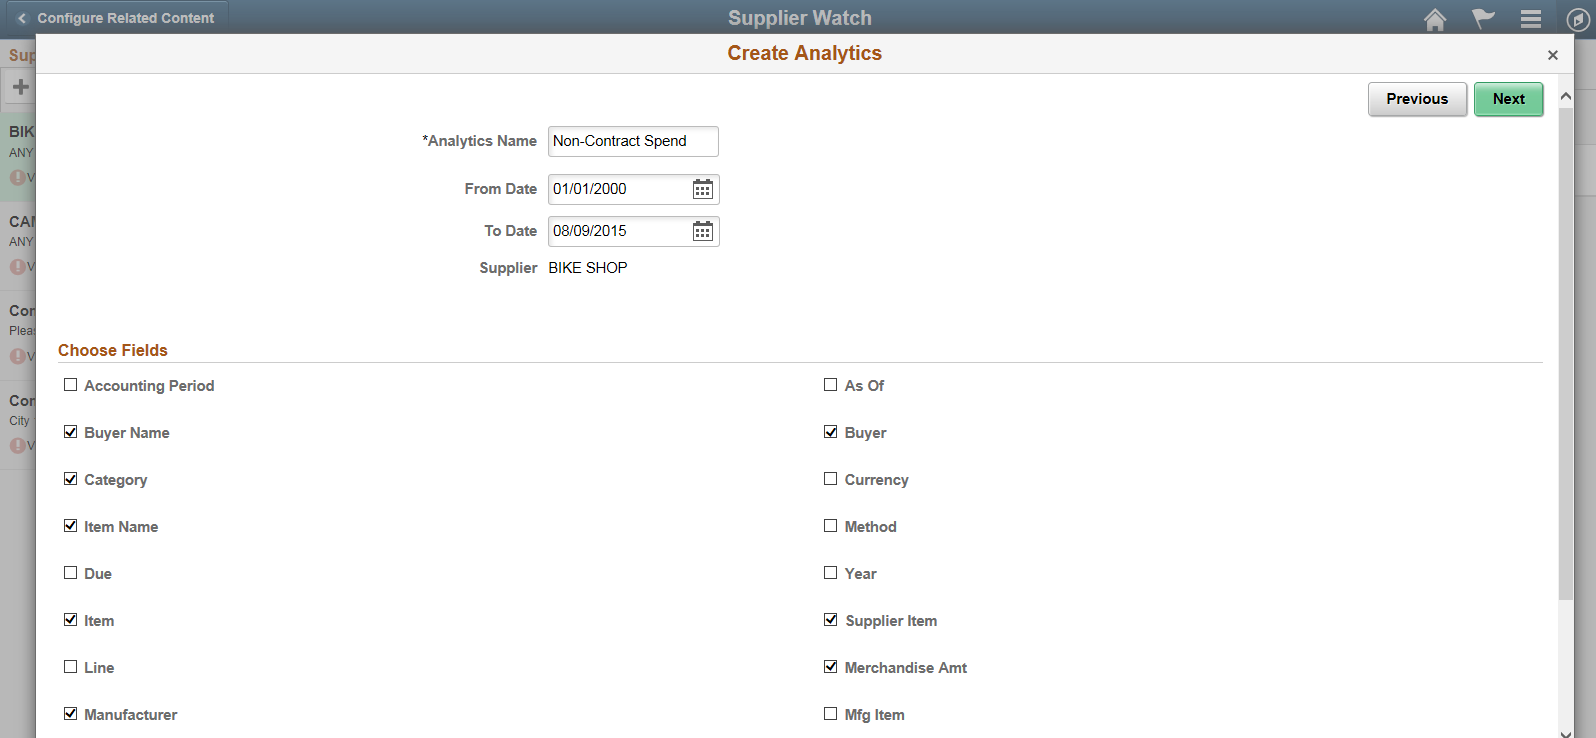Open the hamburger actions menu
This screenshot has width=1596, height=738.
pos(1530,19)
